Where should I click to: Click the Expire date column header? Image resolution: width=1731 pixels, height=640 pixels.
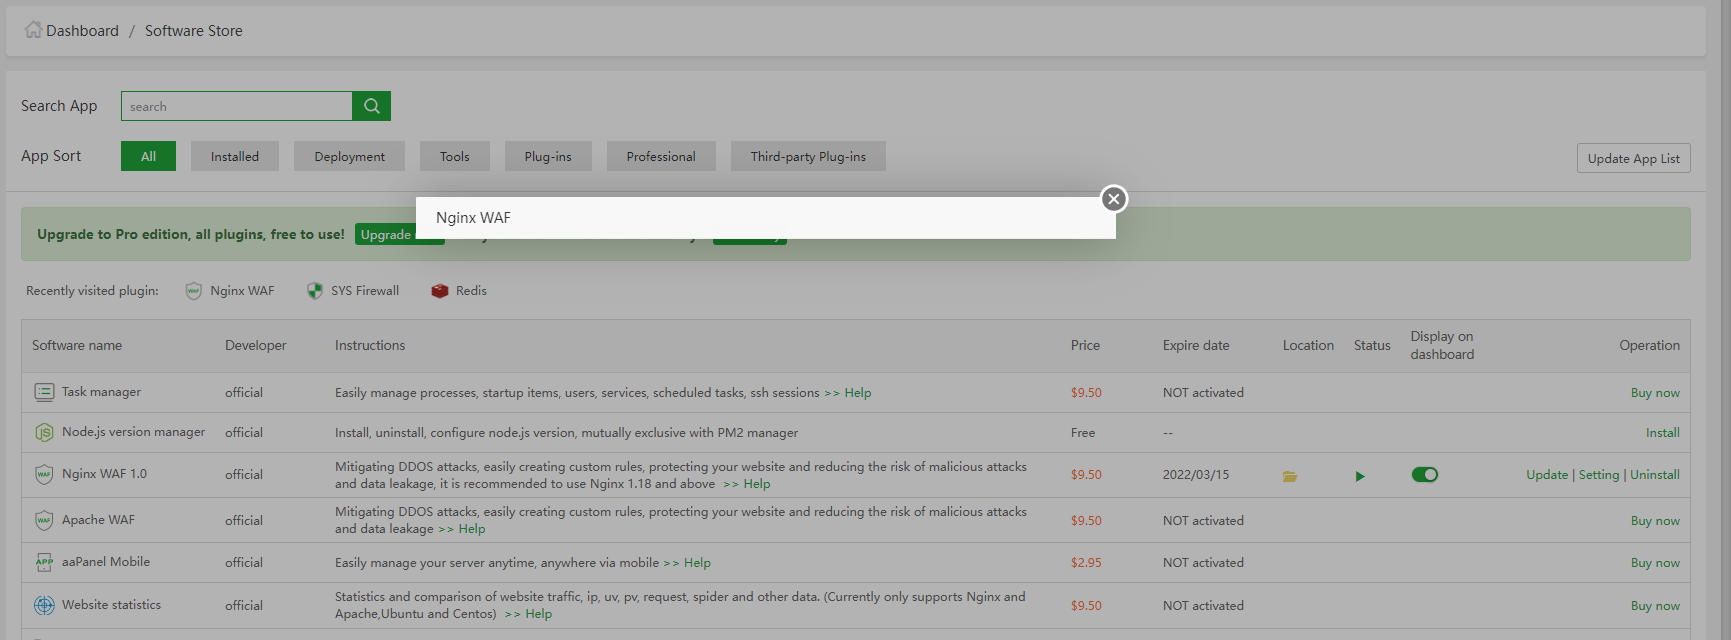coord(1196,345)
